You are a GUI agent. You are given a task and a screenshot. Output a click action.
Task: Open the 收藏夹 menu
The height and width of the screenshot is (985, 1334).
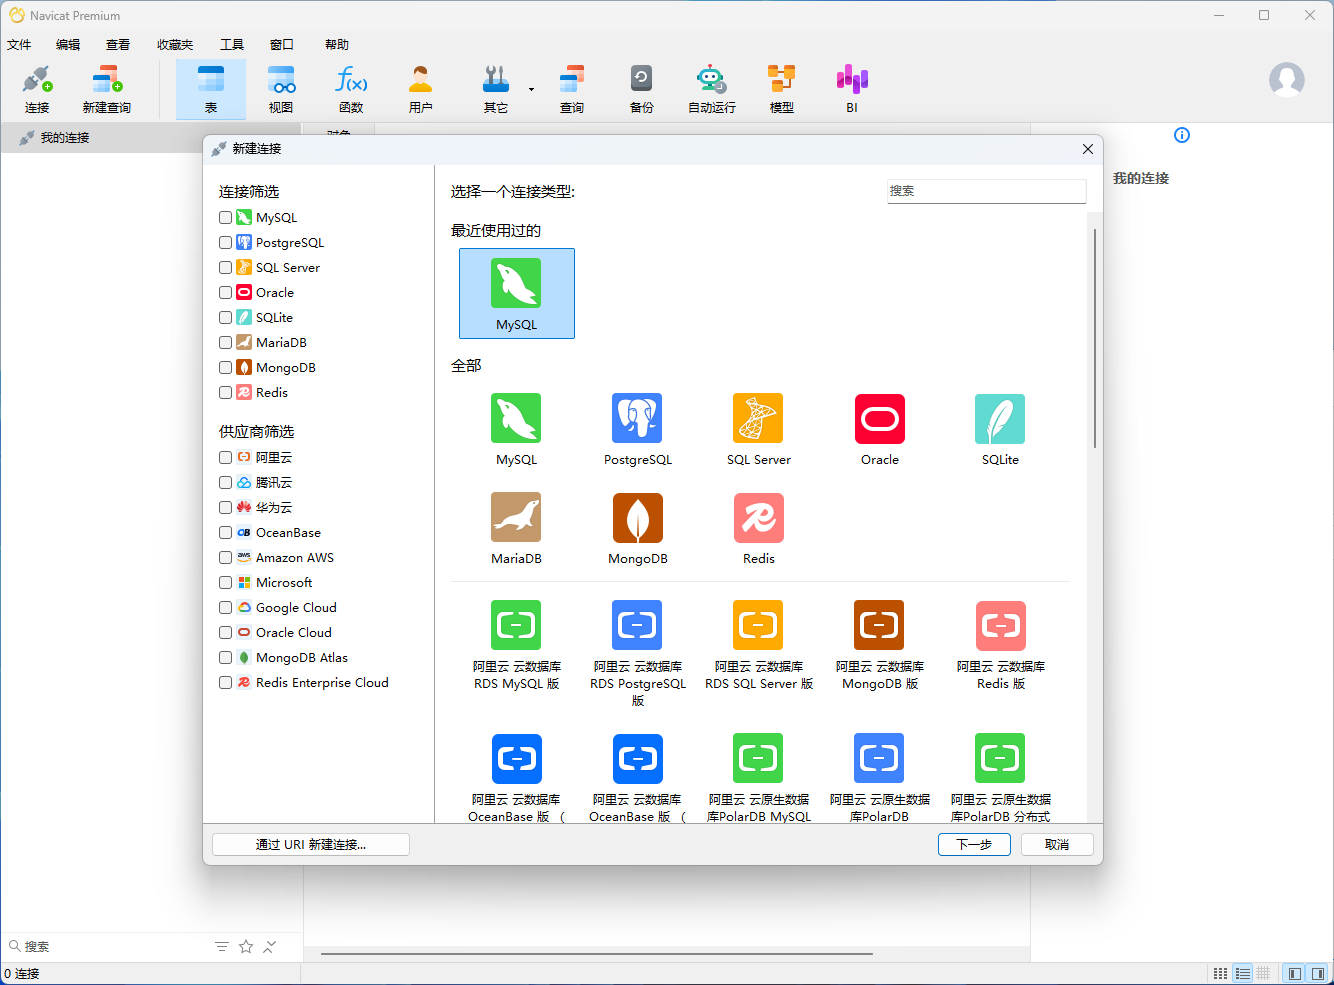tap(175, 45)
